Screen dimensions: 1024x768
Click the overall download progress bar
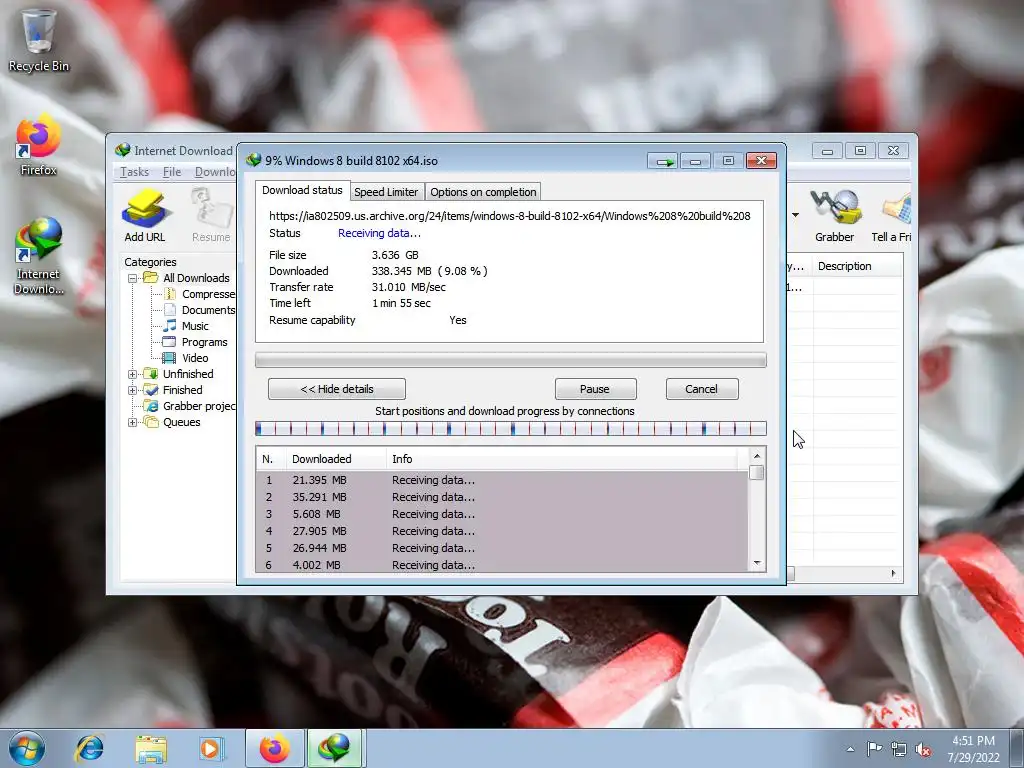[x=511, y=360]
